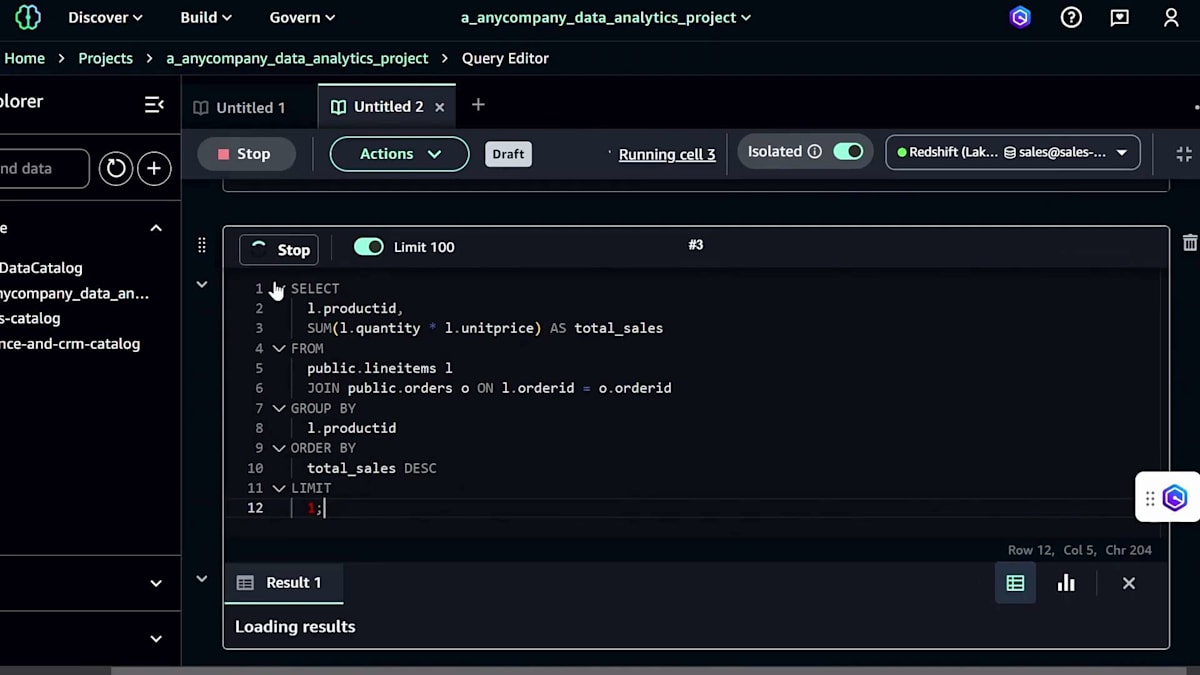The width and height of the screenshot is (1200, 675).
Task: Click the JOIN public.orders code line
Action: 489,388
